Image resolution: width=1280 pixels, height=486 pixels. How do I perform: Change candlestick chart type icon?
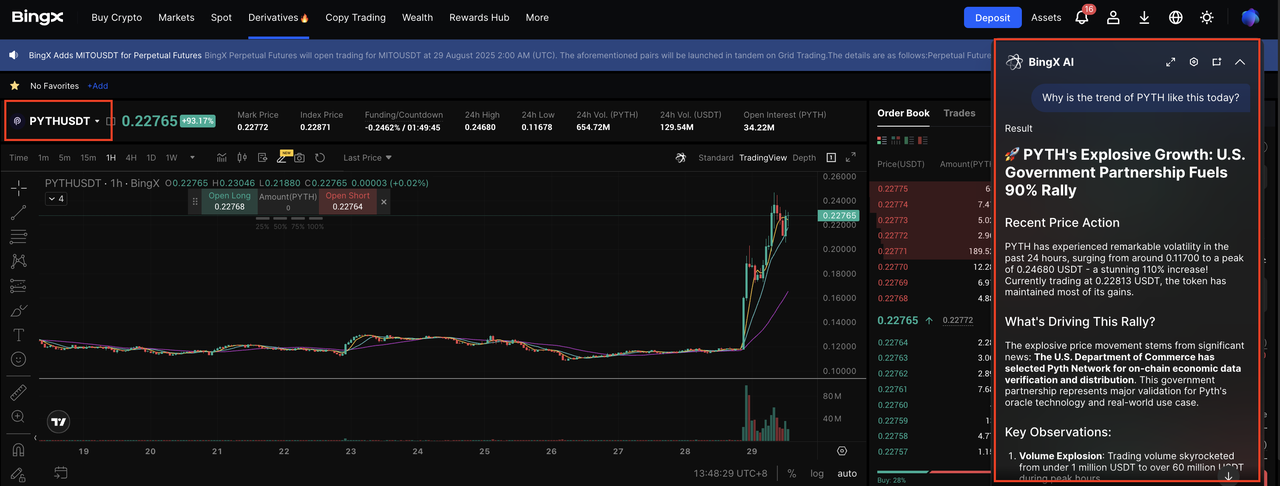[x=241, y=157]
